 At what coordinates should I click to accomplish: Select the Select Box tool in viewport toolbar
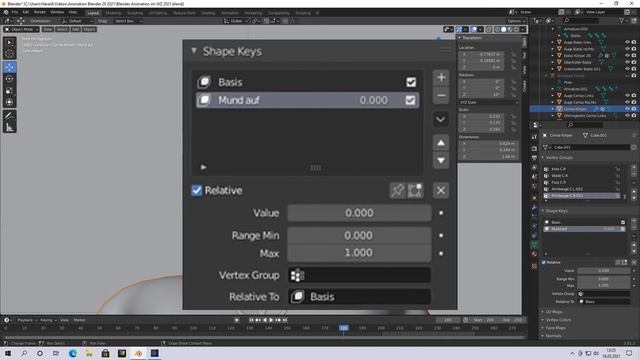tap(10, 42)
